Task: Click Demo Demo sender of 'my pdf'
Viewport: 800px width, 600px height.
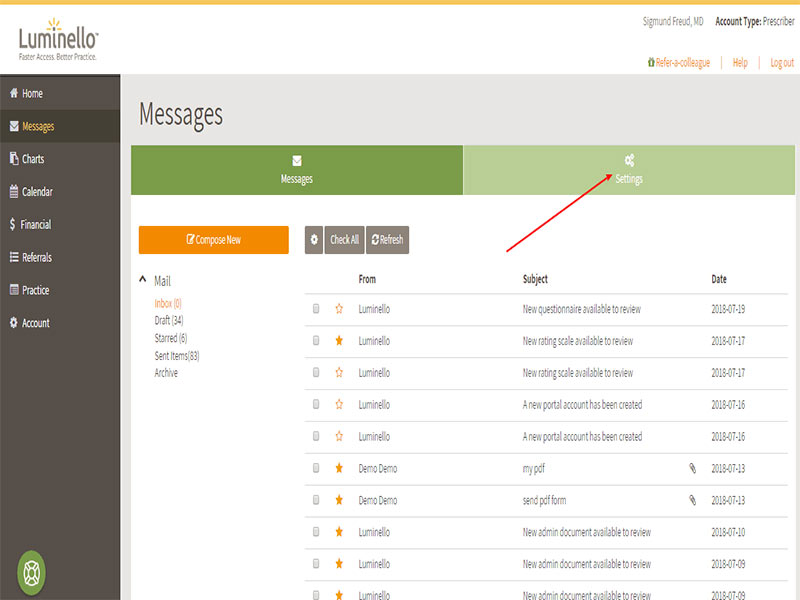Action: pyautogui.click(x=378, y=468)
